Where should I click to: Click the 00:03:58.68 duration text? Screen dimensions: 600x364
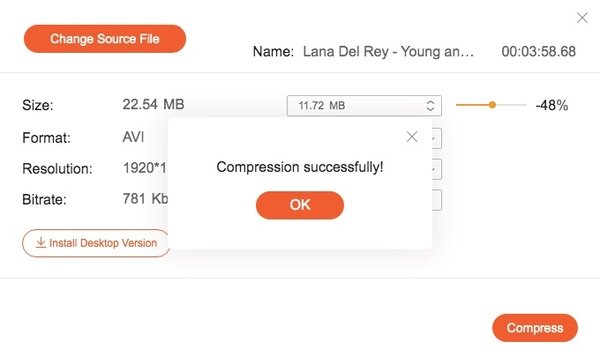click(x=538, y=52)
